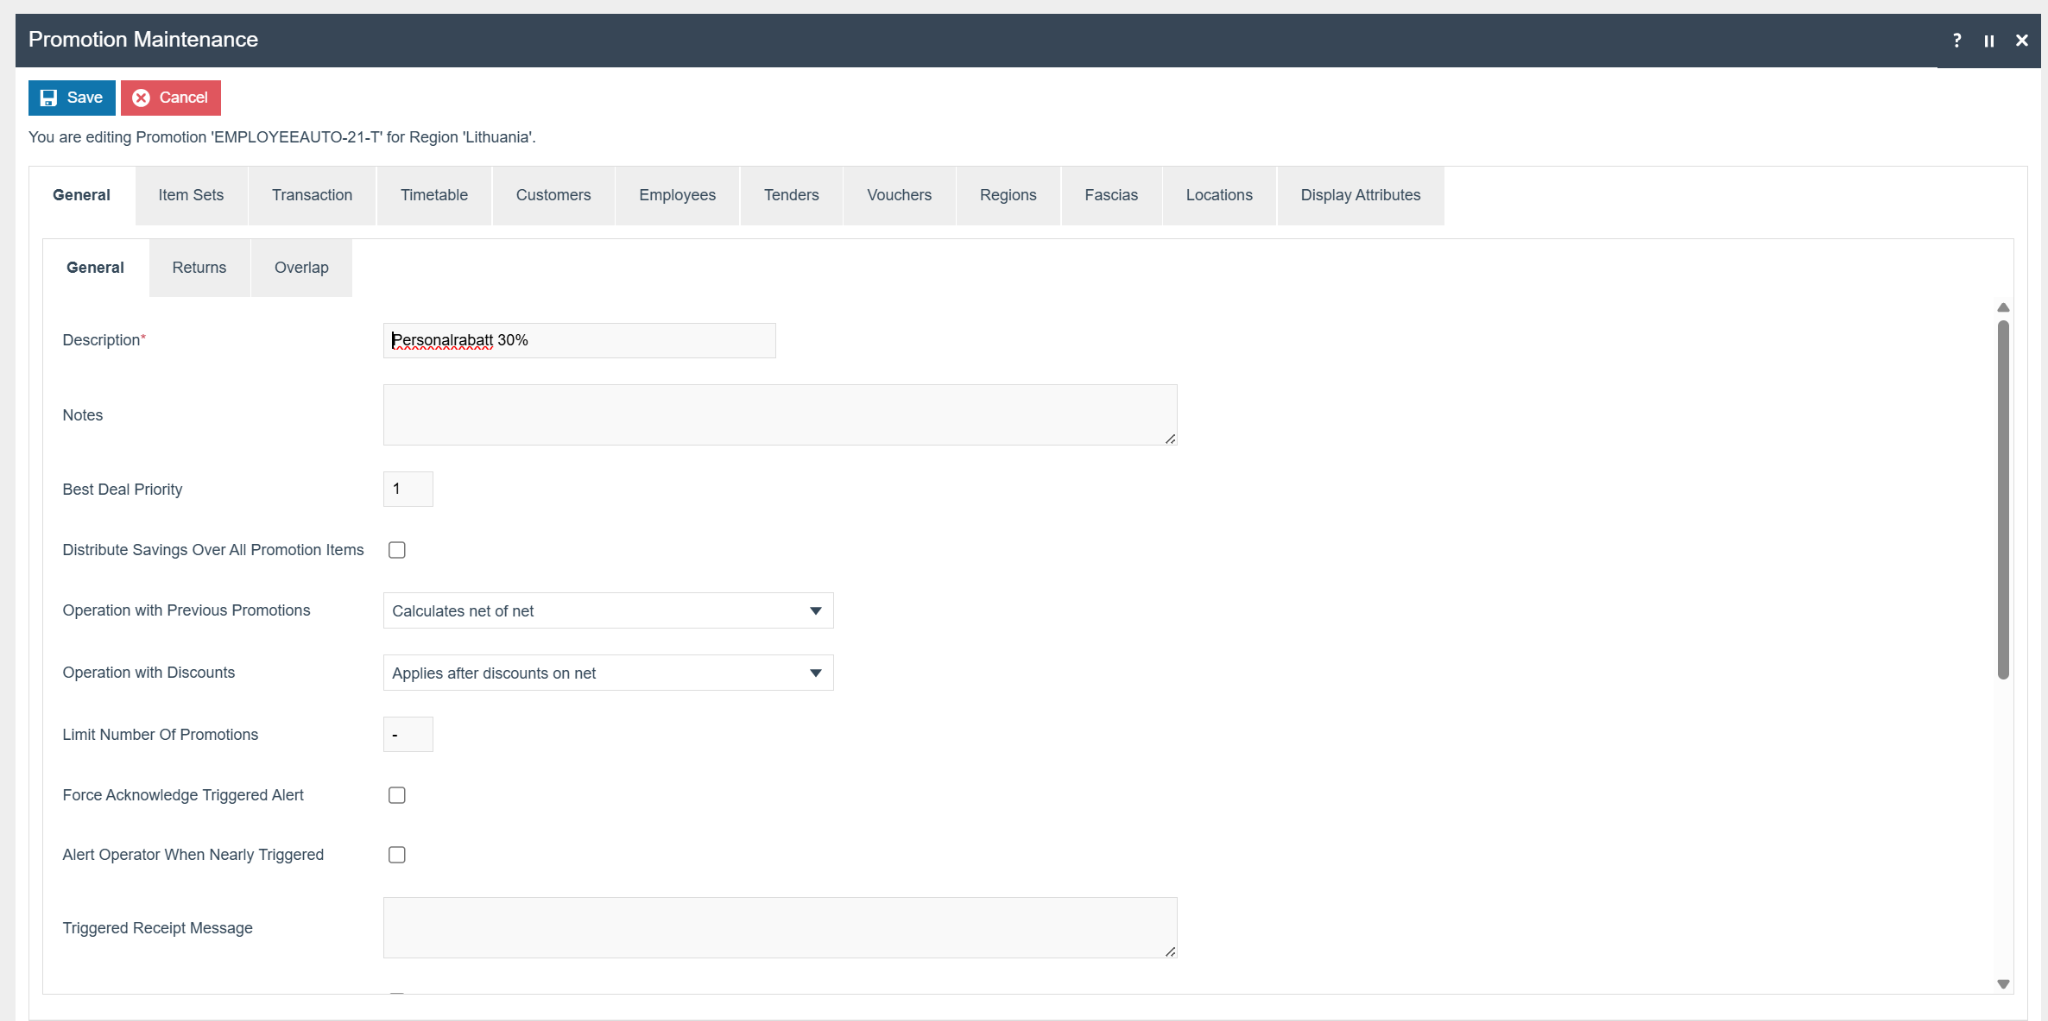The image size is (2048, 1021).
Task: Click the Description input field
Action: [x=578, y=341]
